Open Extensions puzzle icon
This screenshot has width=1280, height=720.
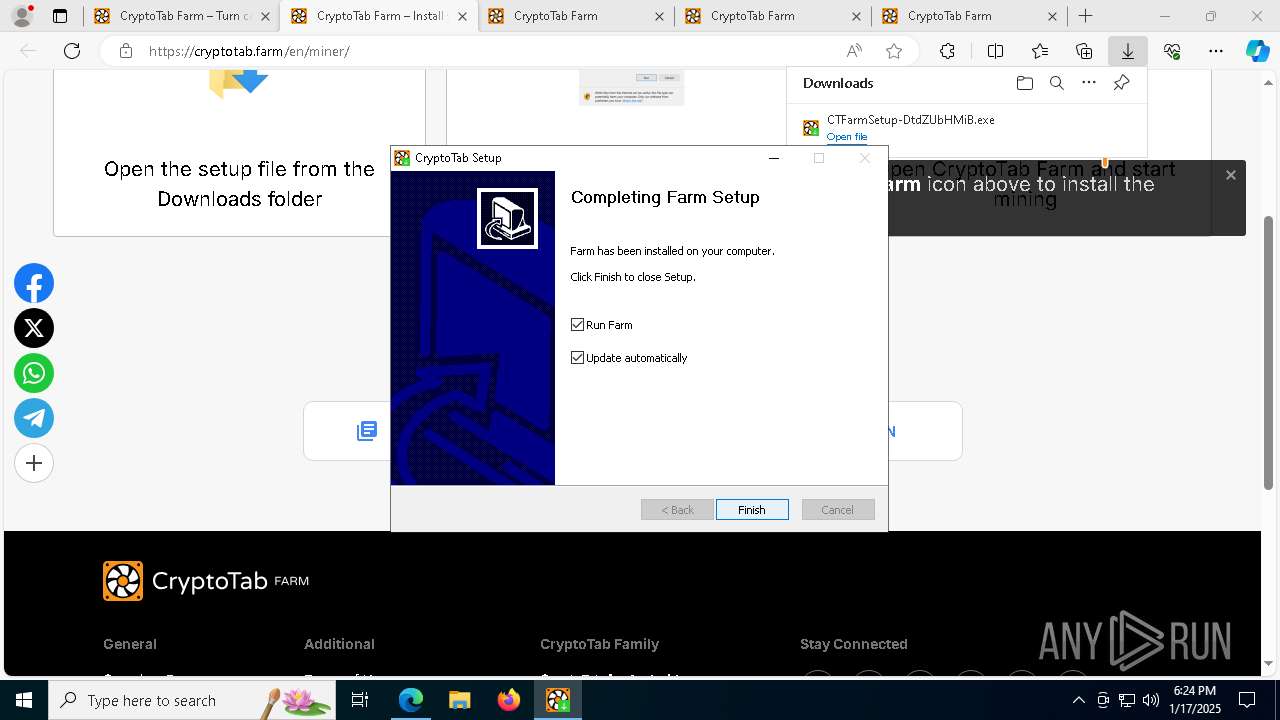947,51
